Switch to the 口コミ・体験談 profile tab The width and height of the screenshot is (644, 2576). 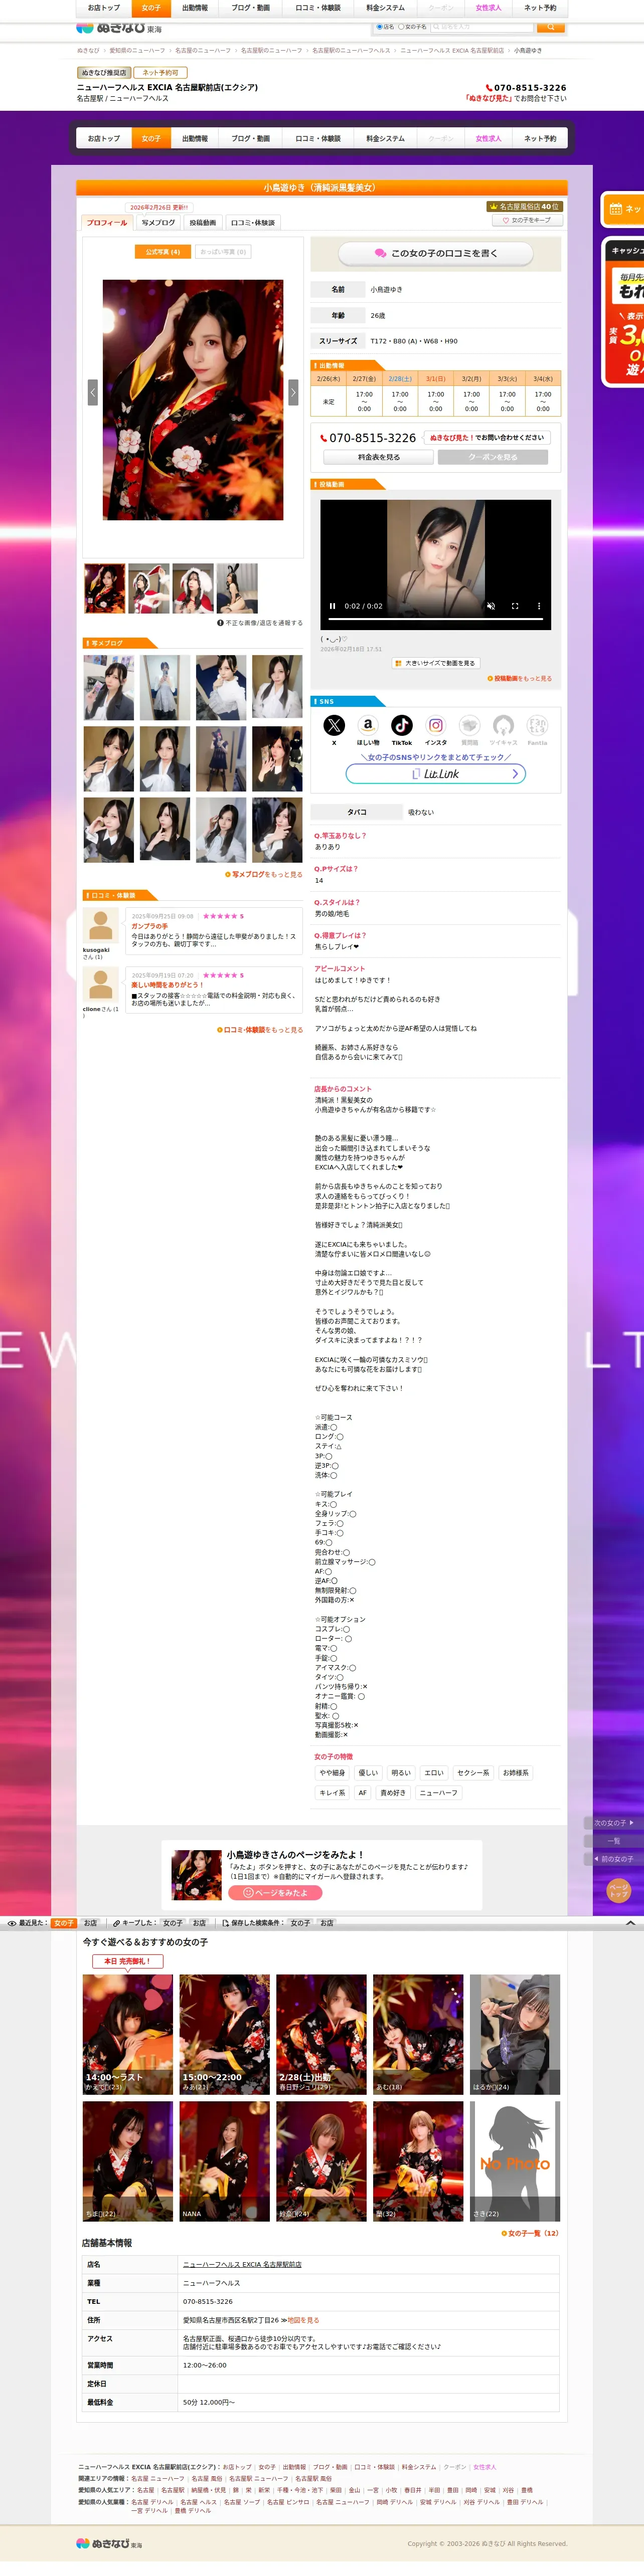point(253,223)
